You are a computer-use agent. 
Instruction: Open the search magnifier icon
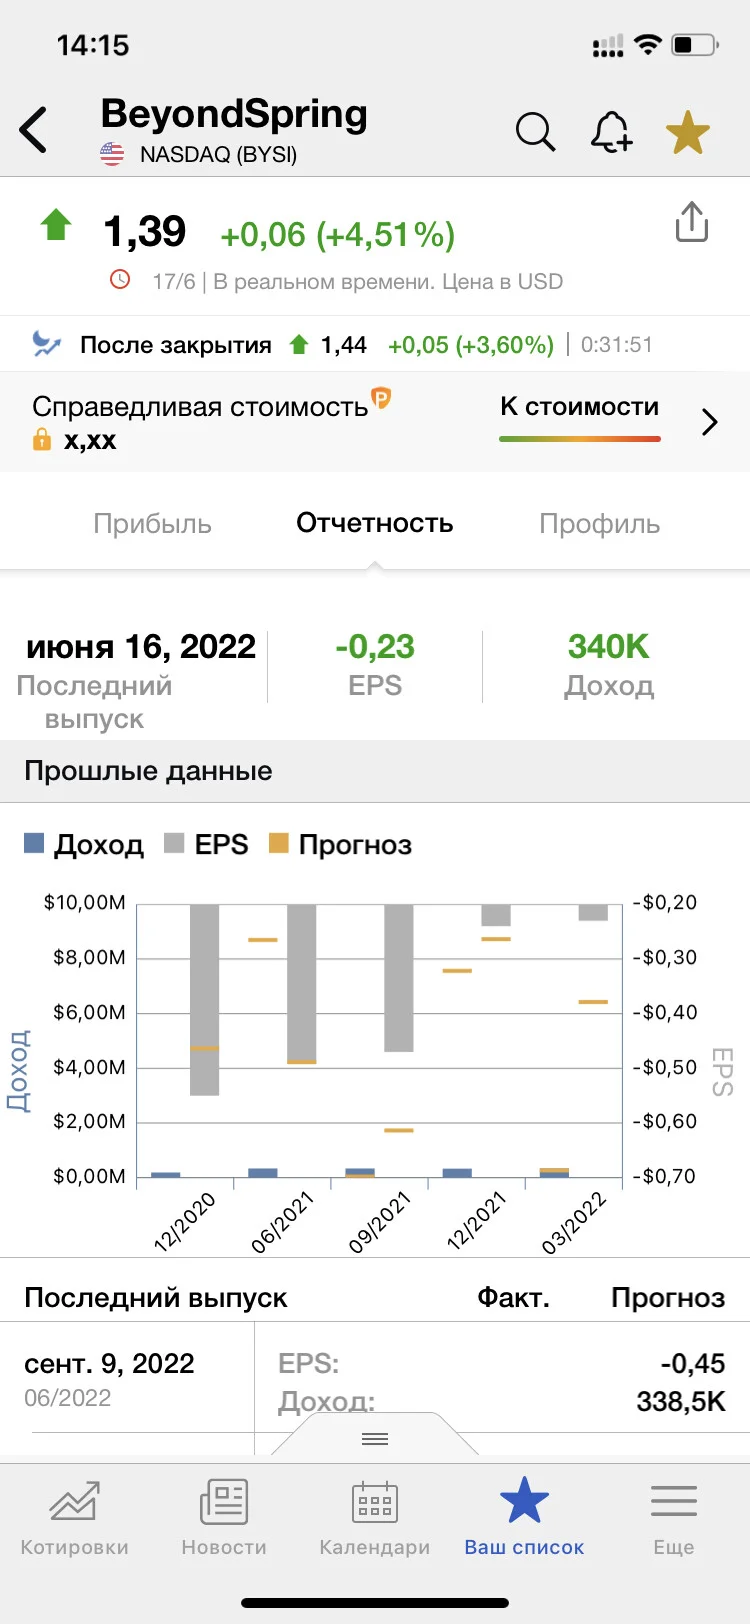click(x=535, y=131)
